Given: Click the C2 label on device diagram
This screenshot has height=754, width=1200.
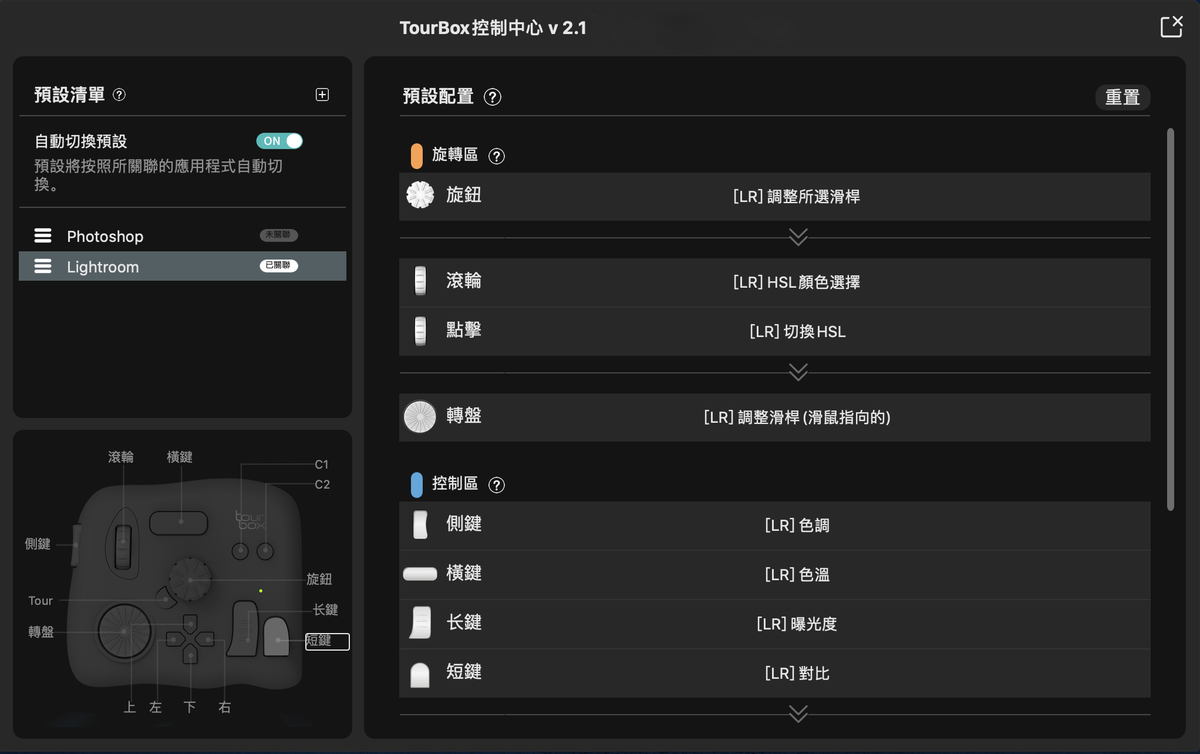Looking at the screenshot, I should pyautogui.click(x=321, y=484).
